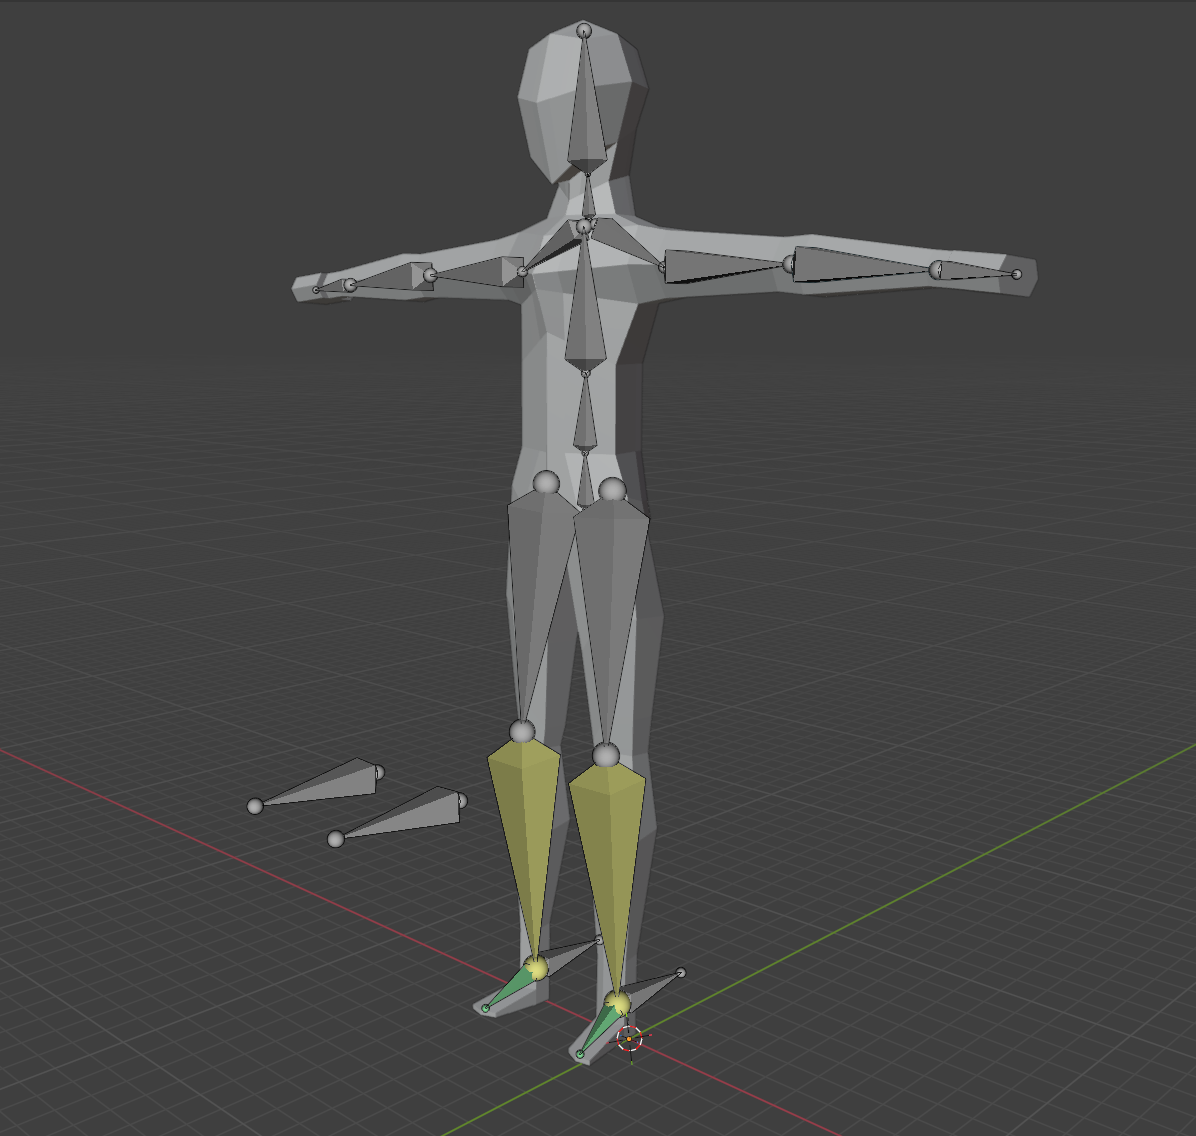Click the yellow ankle joint sphere of the rear foot

tap(536, 967)
